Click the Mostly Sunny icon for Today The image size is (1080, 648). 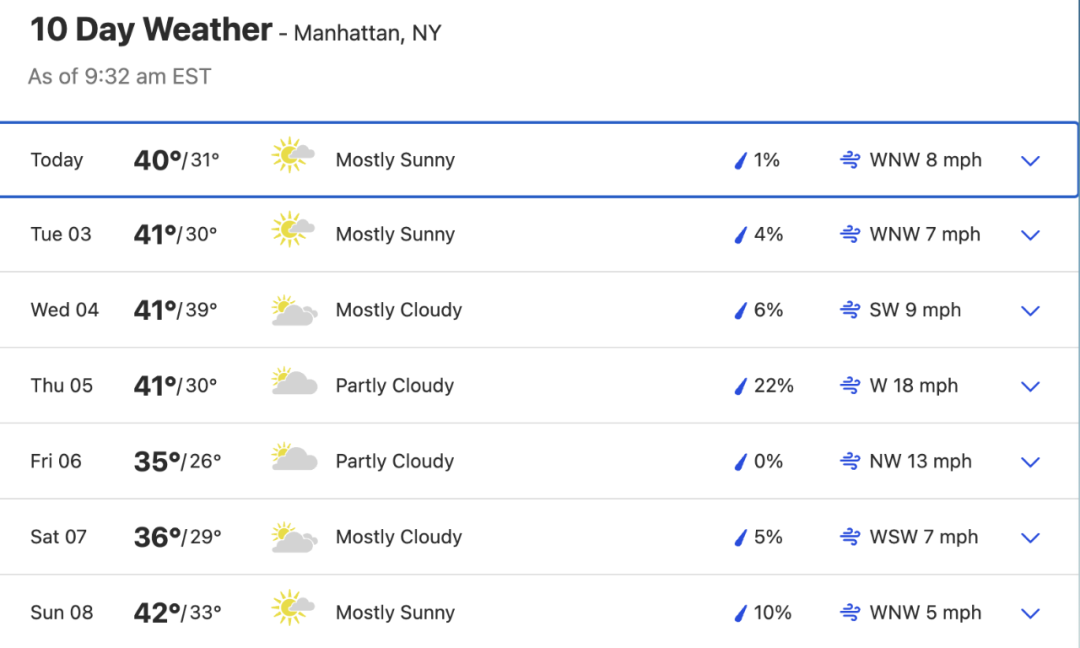coord(293,155)
